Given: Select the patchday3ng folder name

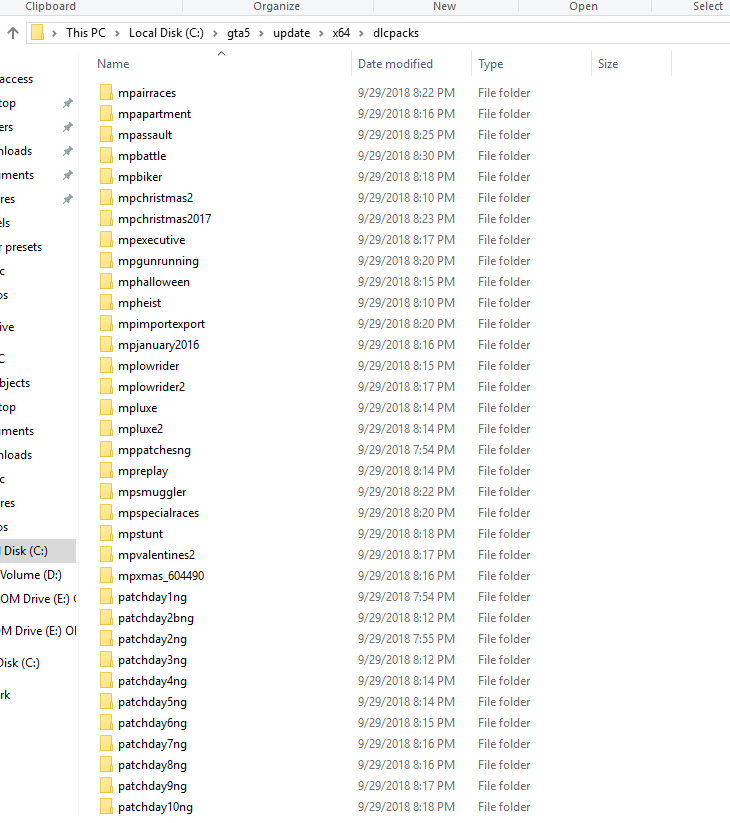Looking at the screenshot, I should [152, 660].
